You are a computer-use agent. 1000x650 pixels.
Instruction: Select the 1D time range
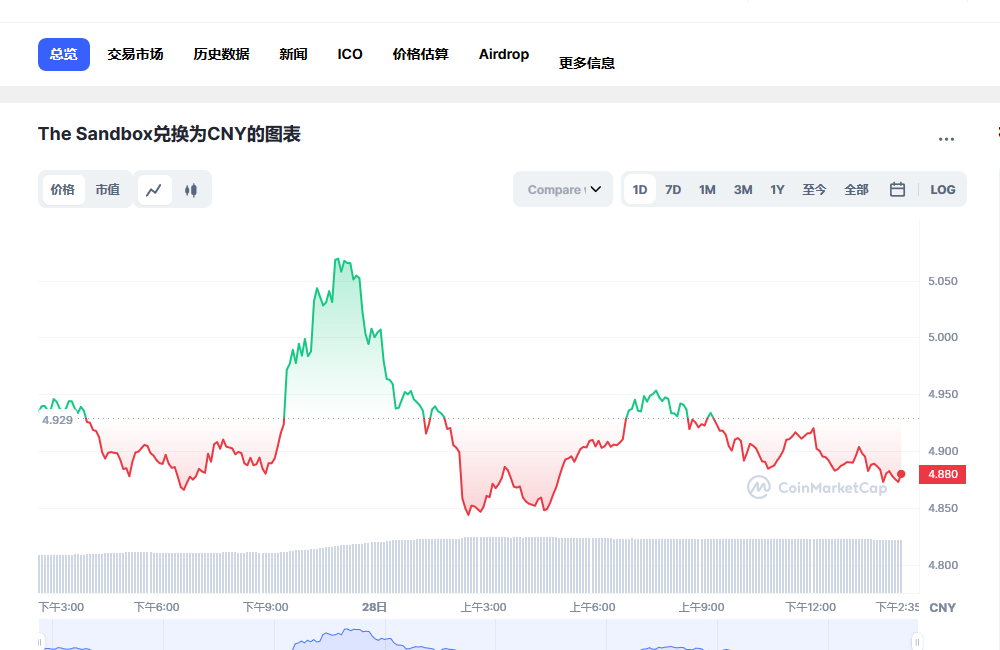(x=640, y=189)
